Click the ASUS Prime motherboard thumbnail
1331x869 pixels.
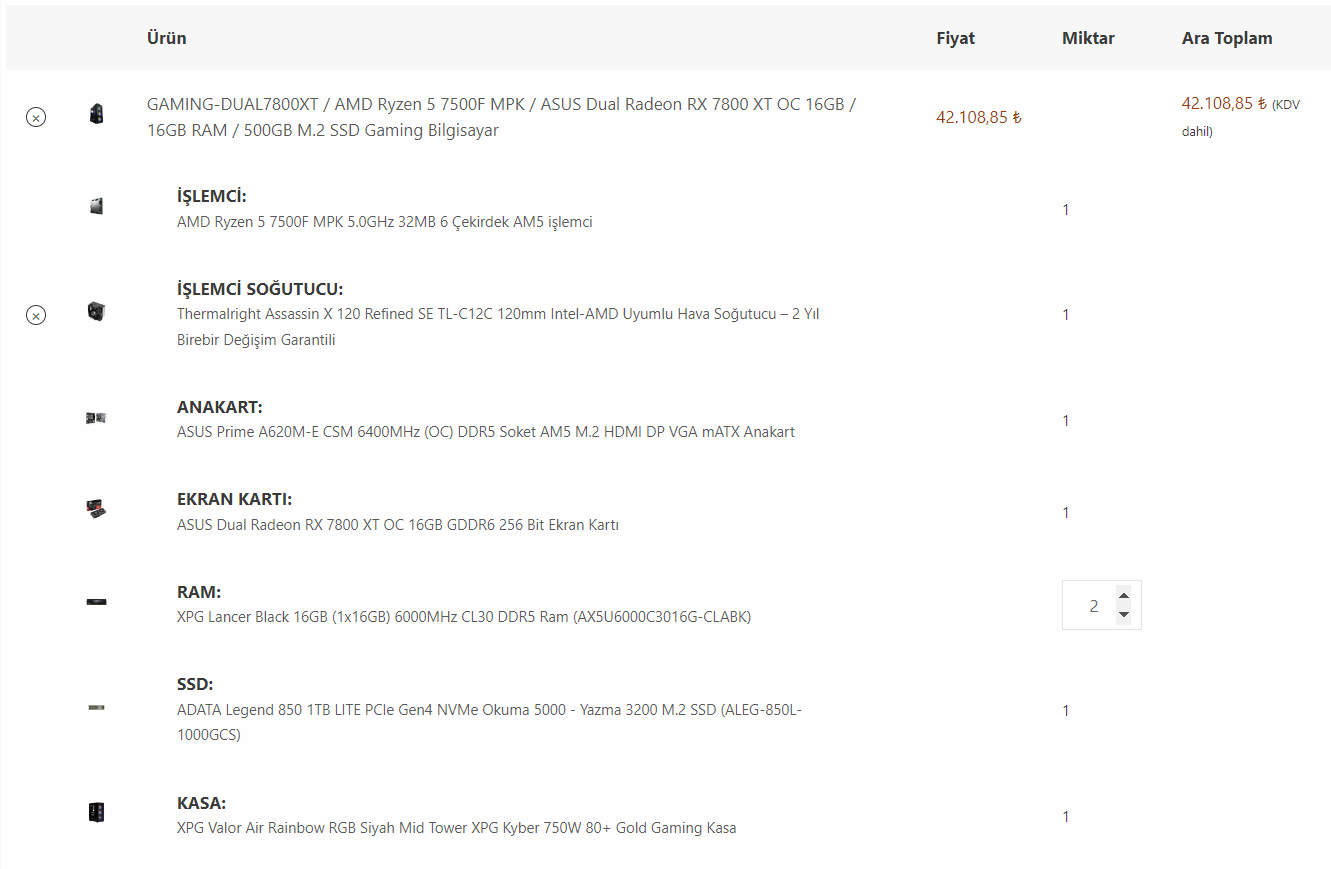[96, 417]
